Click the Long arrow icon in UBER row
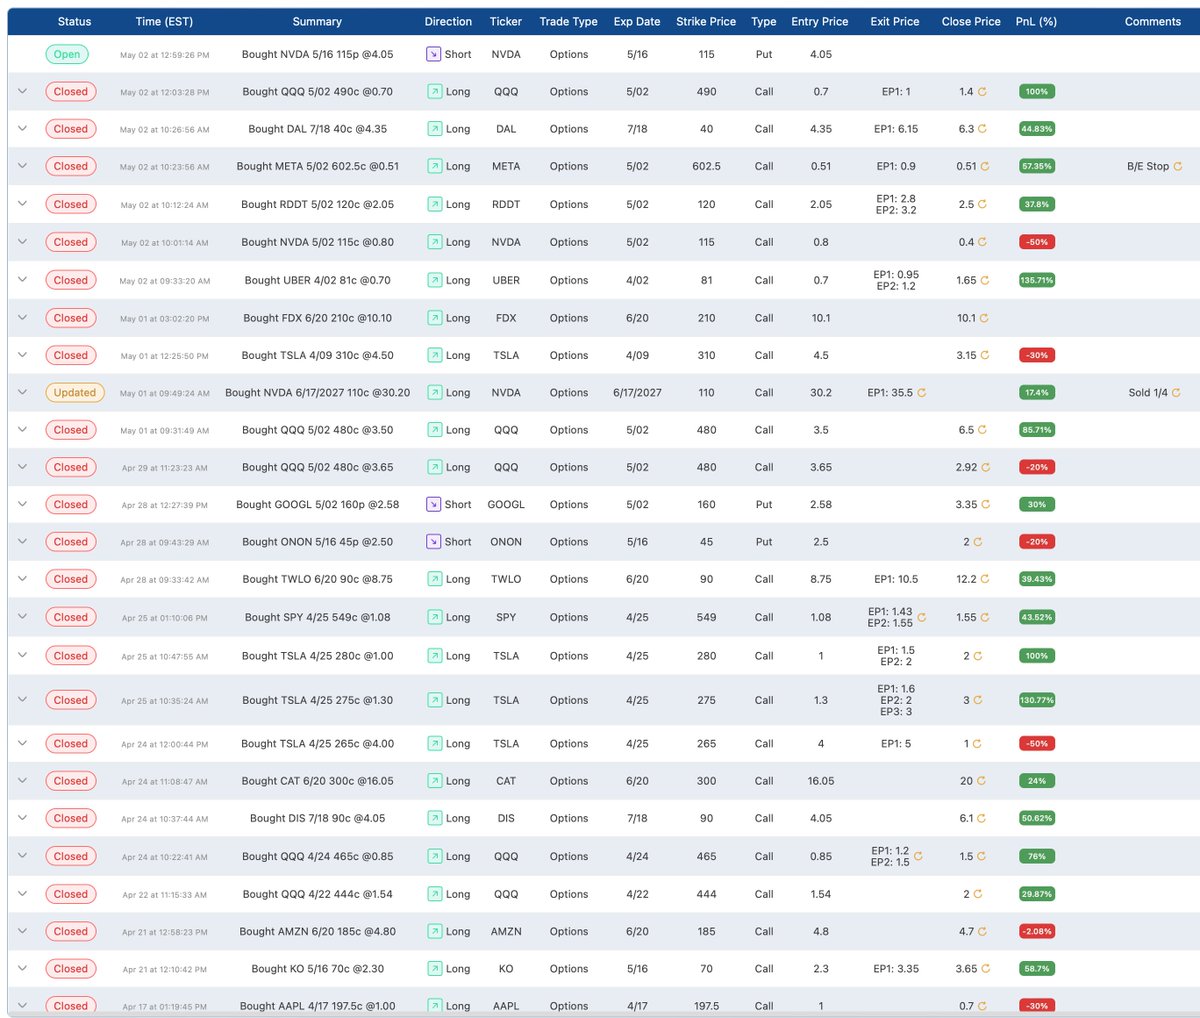Screen dimensions: 1200x1018 point(434,281)
